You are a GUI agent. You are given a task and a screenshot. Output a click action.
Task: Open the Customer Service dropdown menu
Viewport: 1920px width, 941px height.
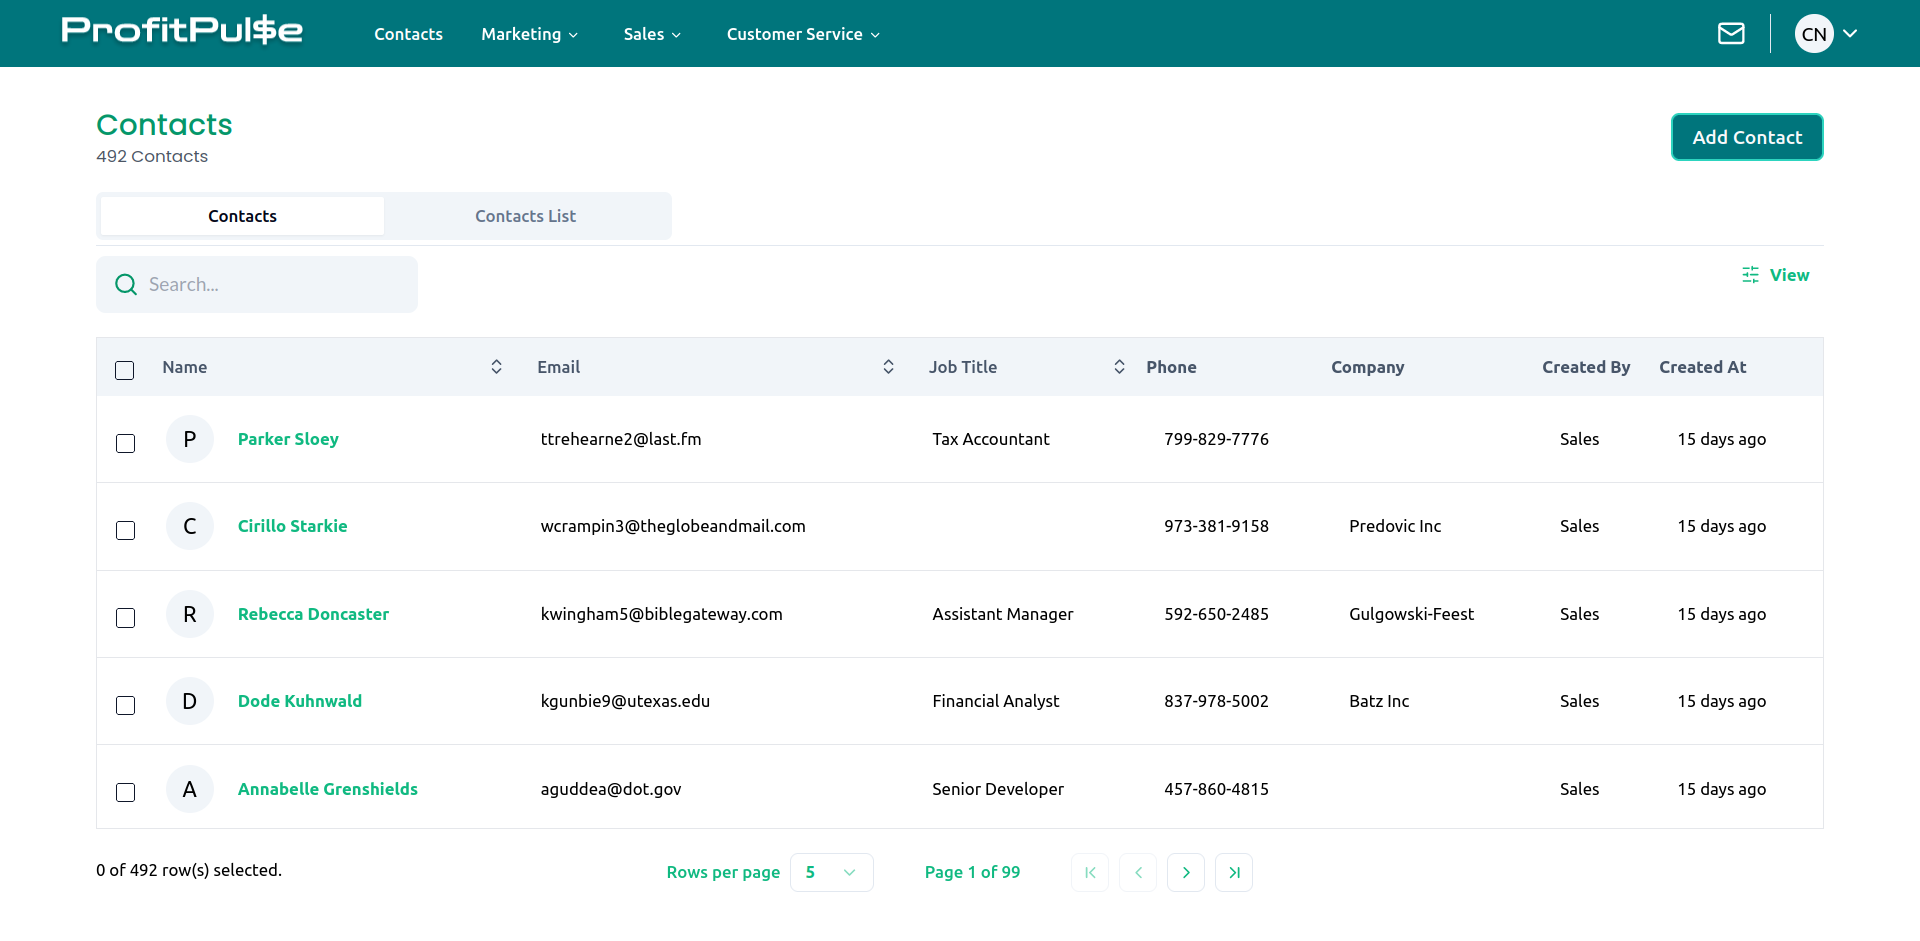coord(803,34)
